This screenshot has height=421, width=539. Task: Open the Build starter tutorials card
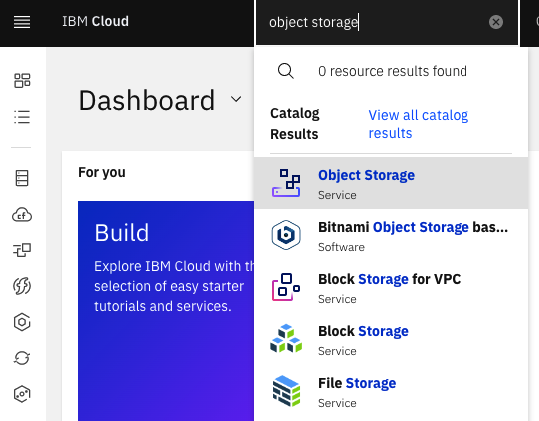166,311
